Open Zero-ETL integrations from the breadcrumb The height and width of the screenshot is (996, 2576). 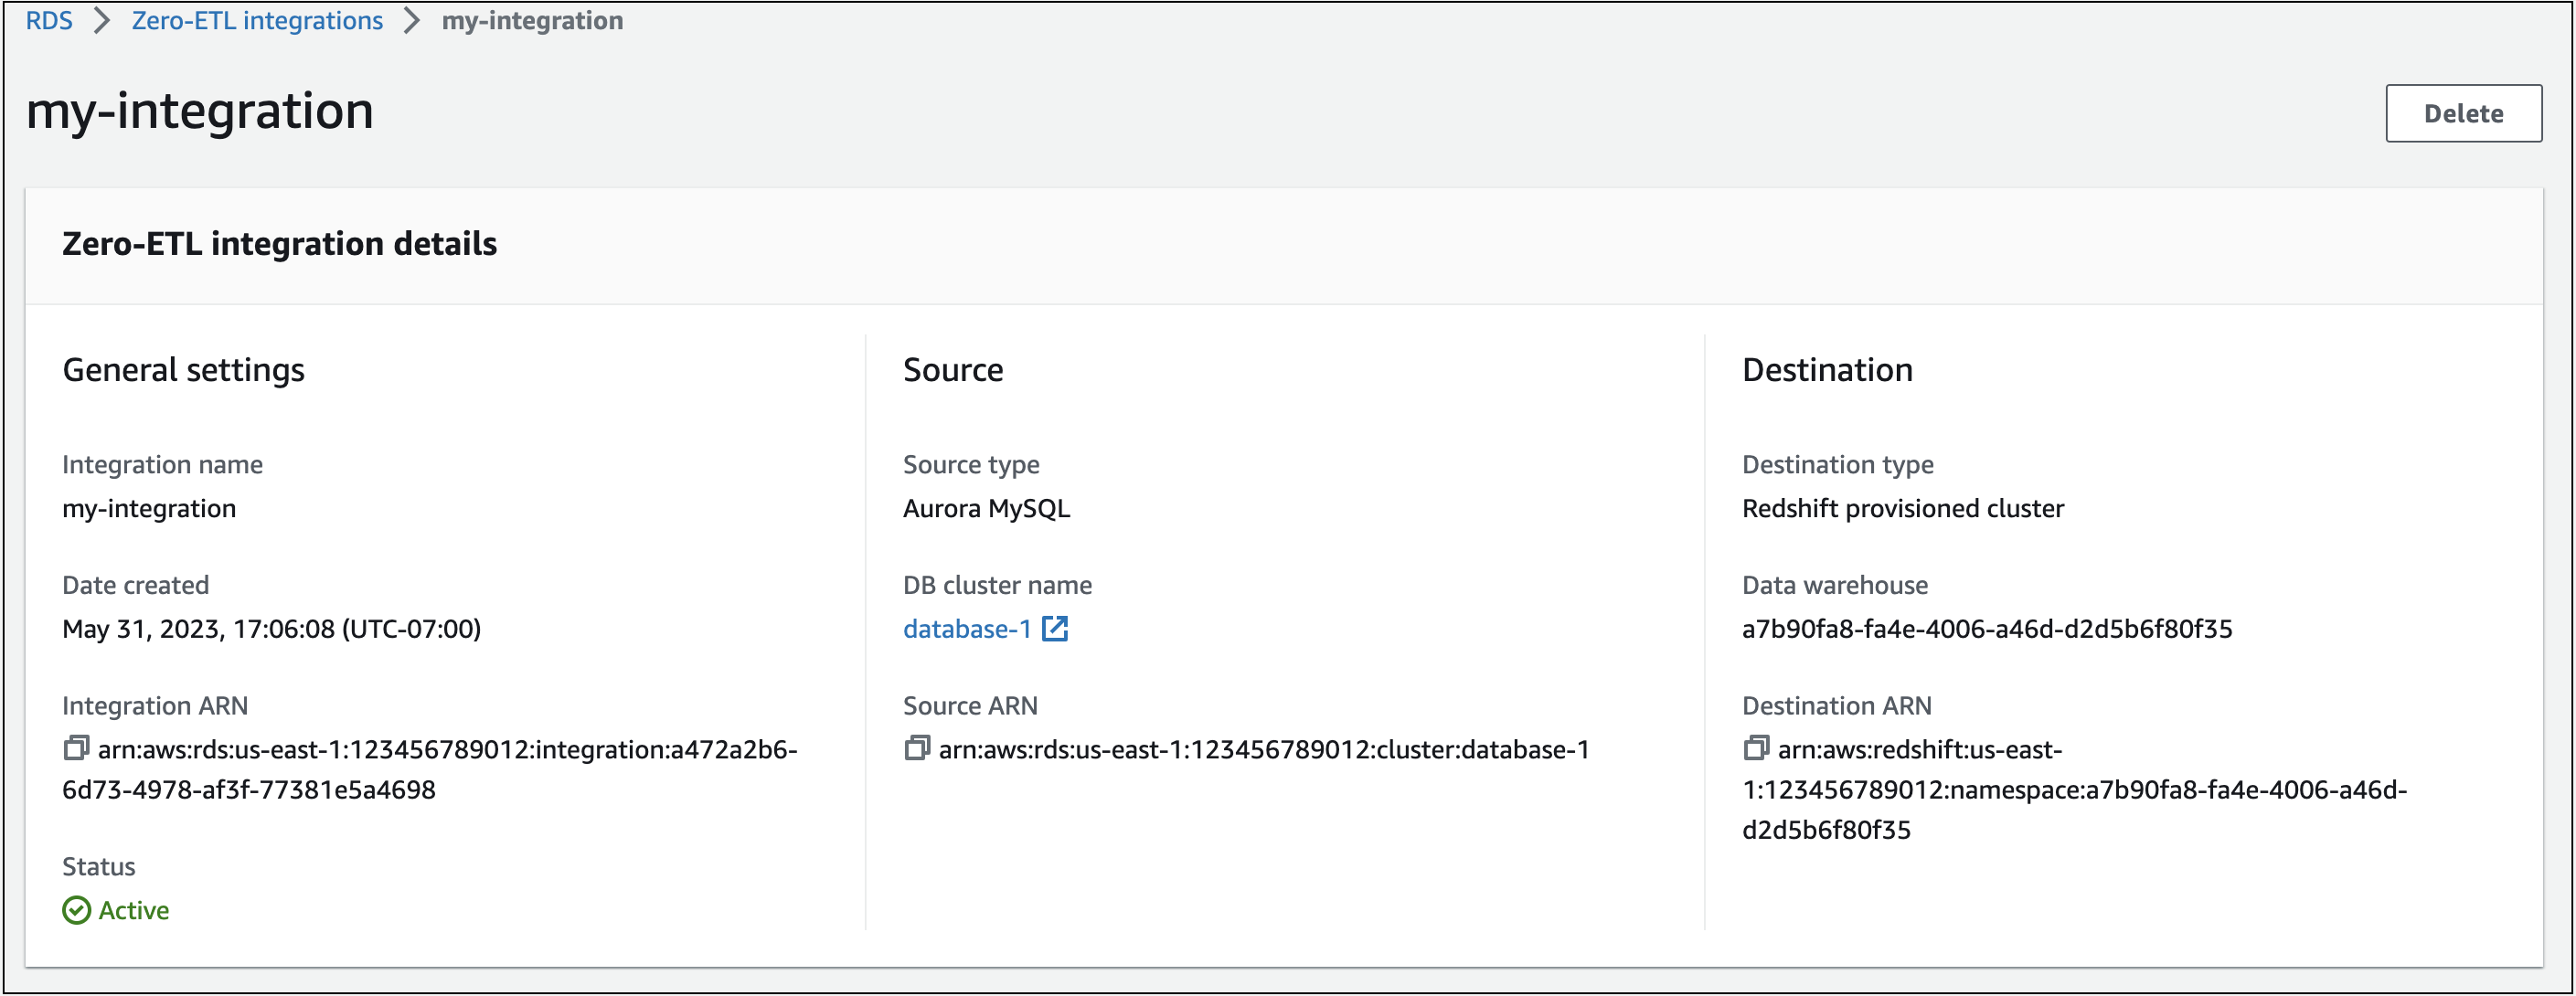click(x=256, y=20)
